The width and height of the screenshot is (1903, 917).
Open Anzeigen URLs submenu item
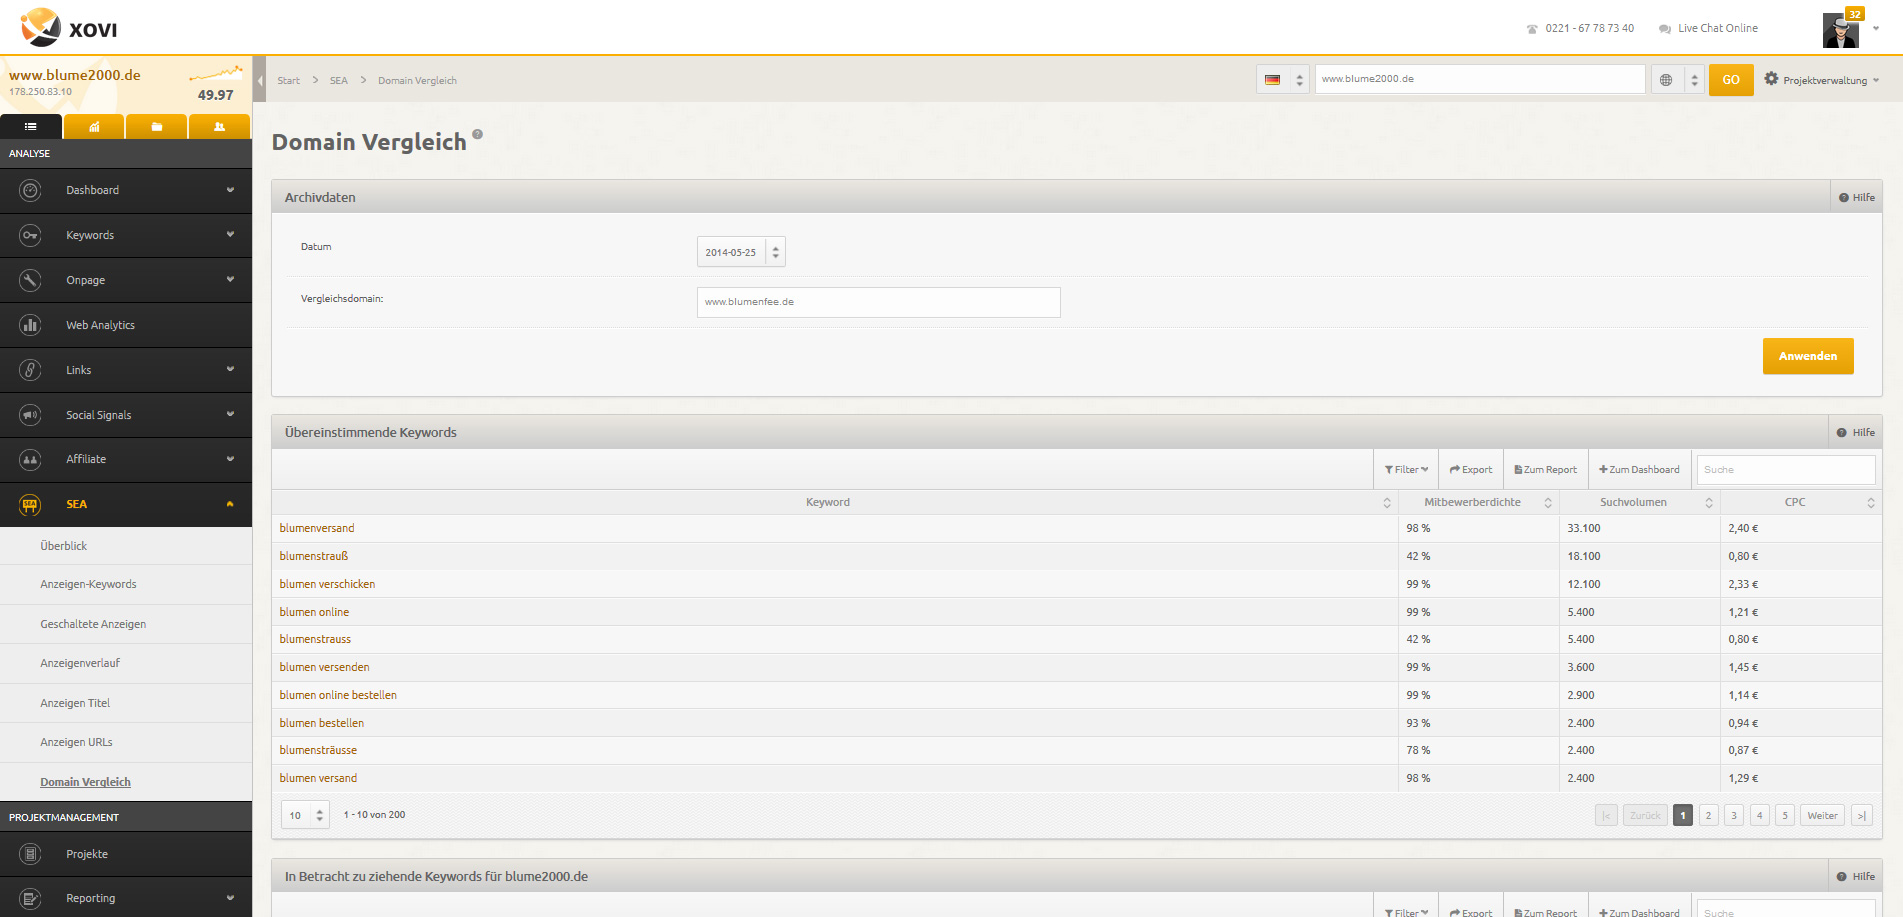point(126,742)
